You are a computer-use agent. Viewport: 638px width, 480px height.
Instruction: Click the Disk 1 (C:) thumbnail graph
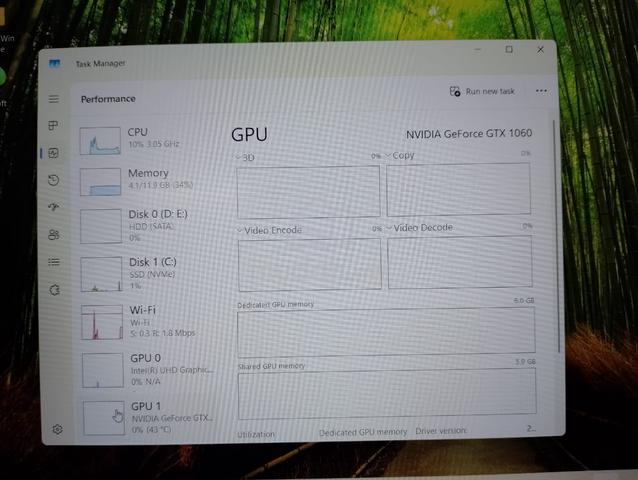[x=101, y=274]
